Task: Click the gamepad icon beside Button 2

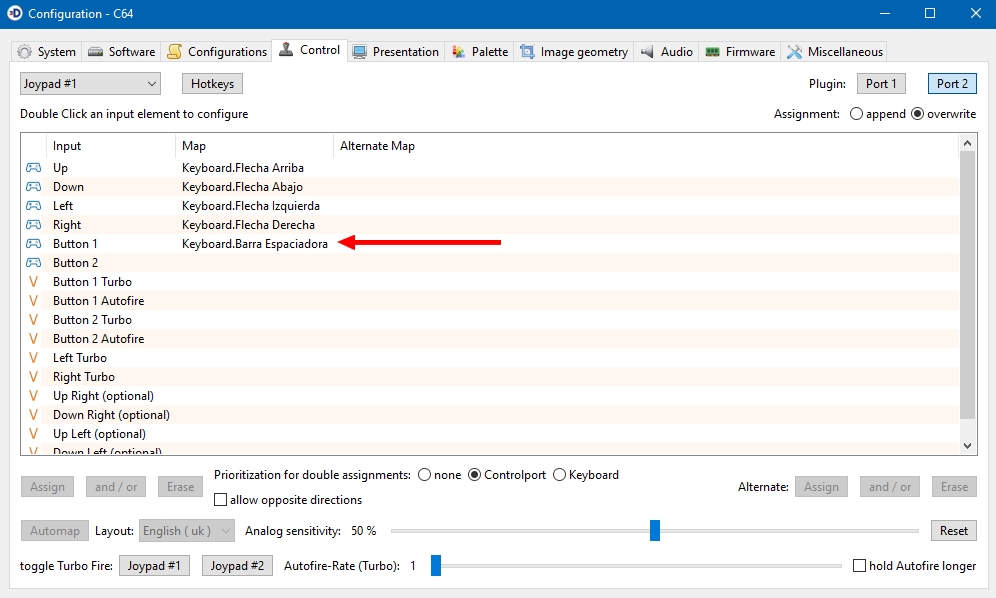Action: point(33,263)
